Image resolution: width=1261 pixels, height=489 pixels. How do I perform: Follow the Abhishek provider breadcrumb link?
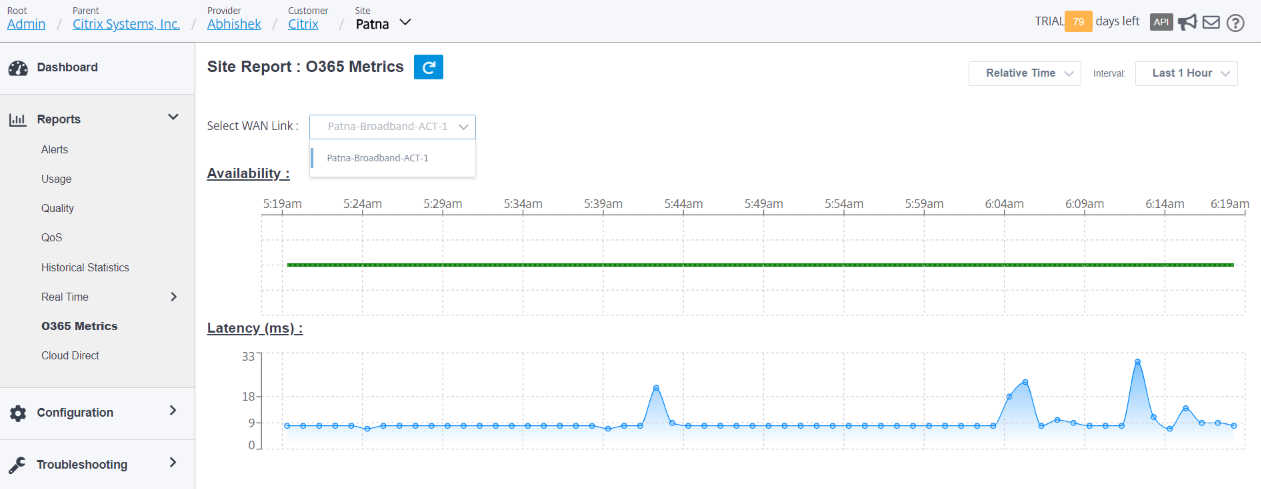coord(233,24)
